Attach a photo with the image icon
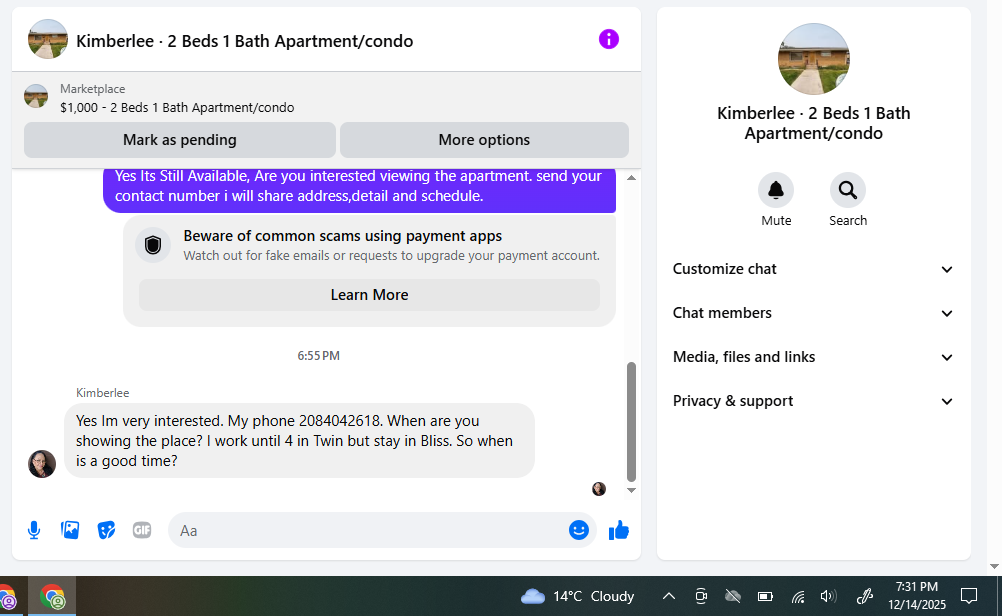The width and height of the screenshot is (1002, 616). tap(70, 530)
